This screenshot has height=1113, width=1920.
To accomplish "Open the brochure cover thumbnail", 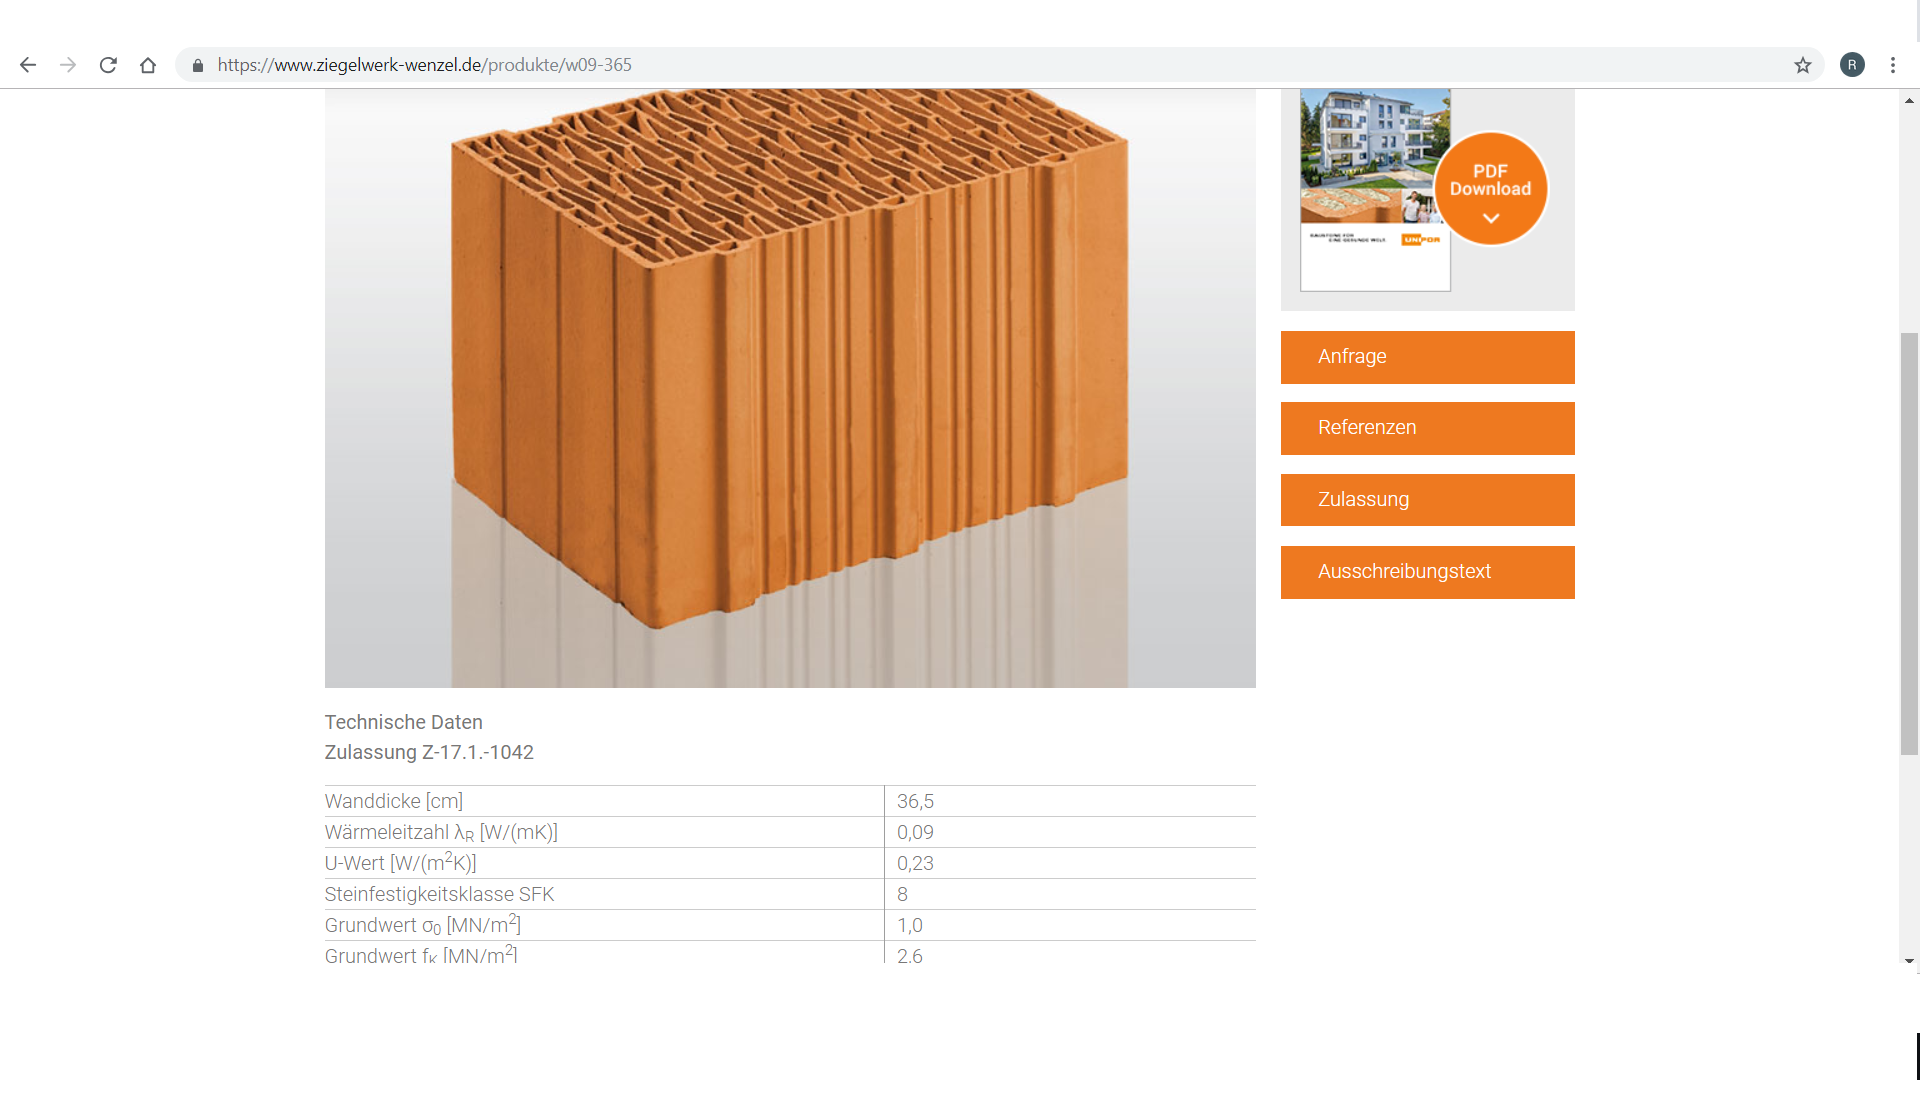I will tap(1375, 190).
